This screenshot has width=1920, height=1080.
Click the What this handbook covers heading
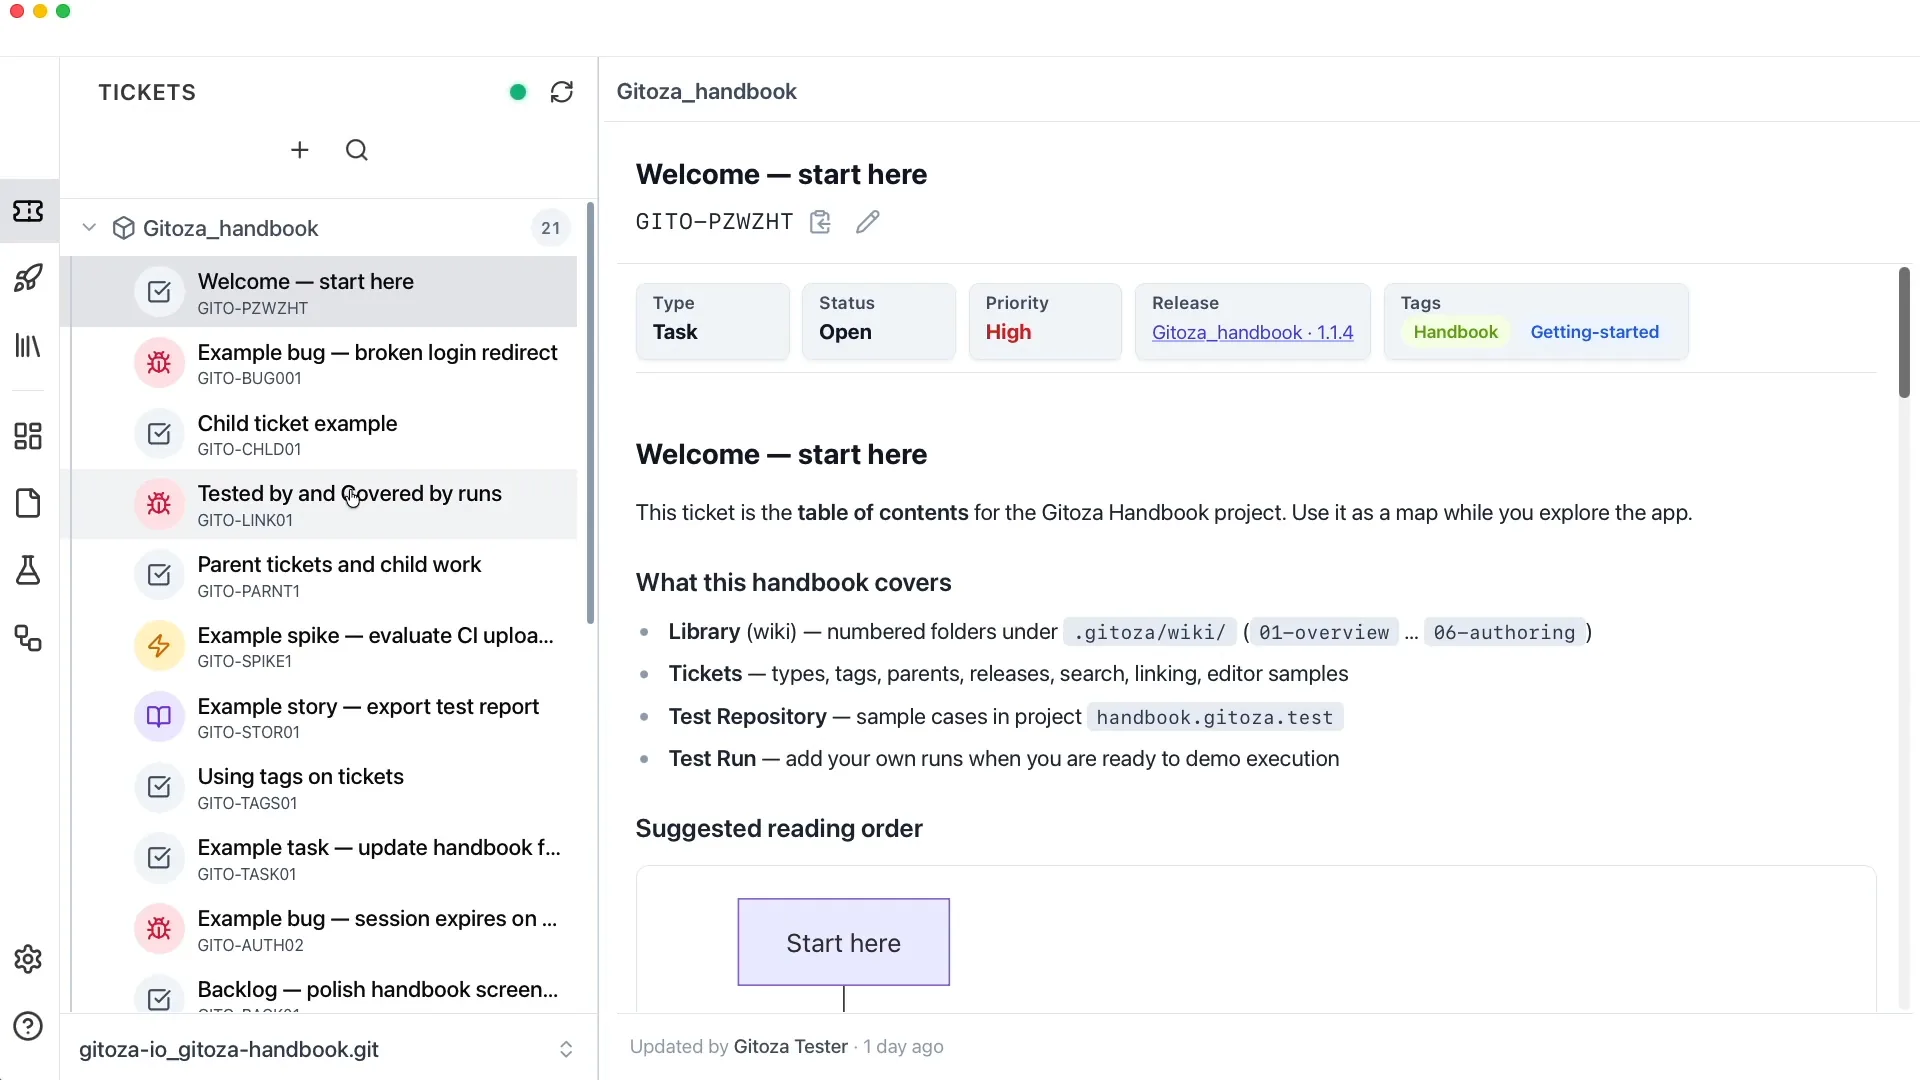coord(793,582)
